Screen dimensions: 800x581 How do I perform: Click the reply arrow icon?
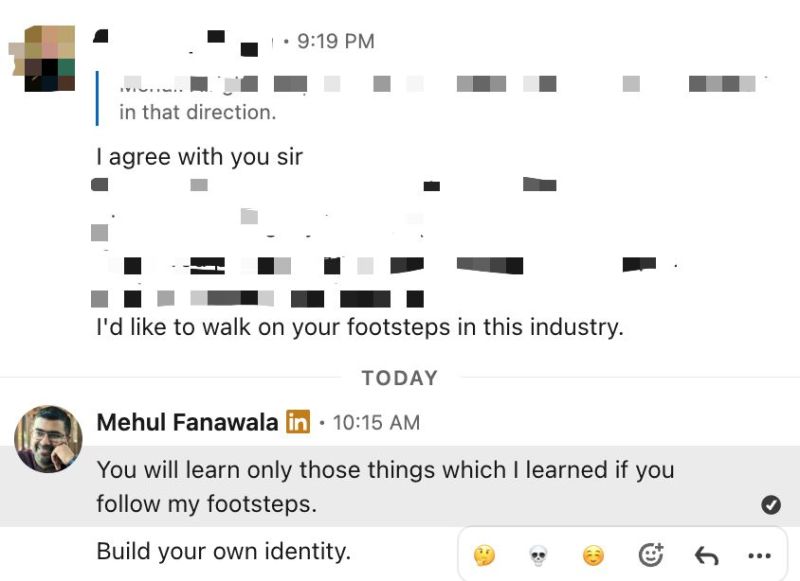706,555
